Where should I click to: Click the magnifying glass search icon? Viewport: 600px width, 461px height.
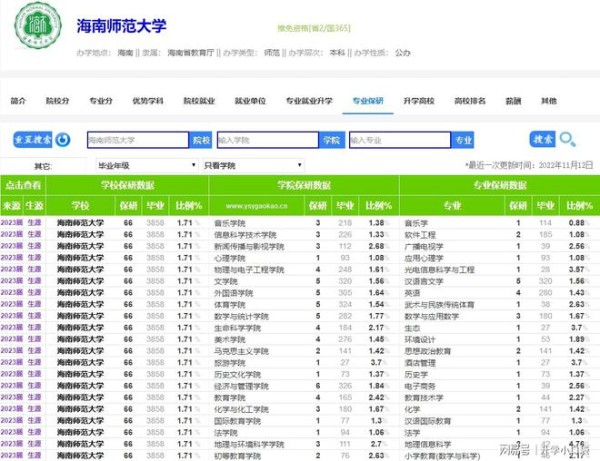[567, 140]
